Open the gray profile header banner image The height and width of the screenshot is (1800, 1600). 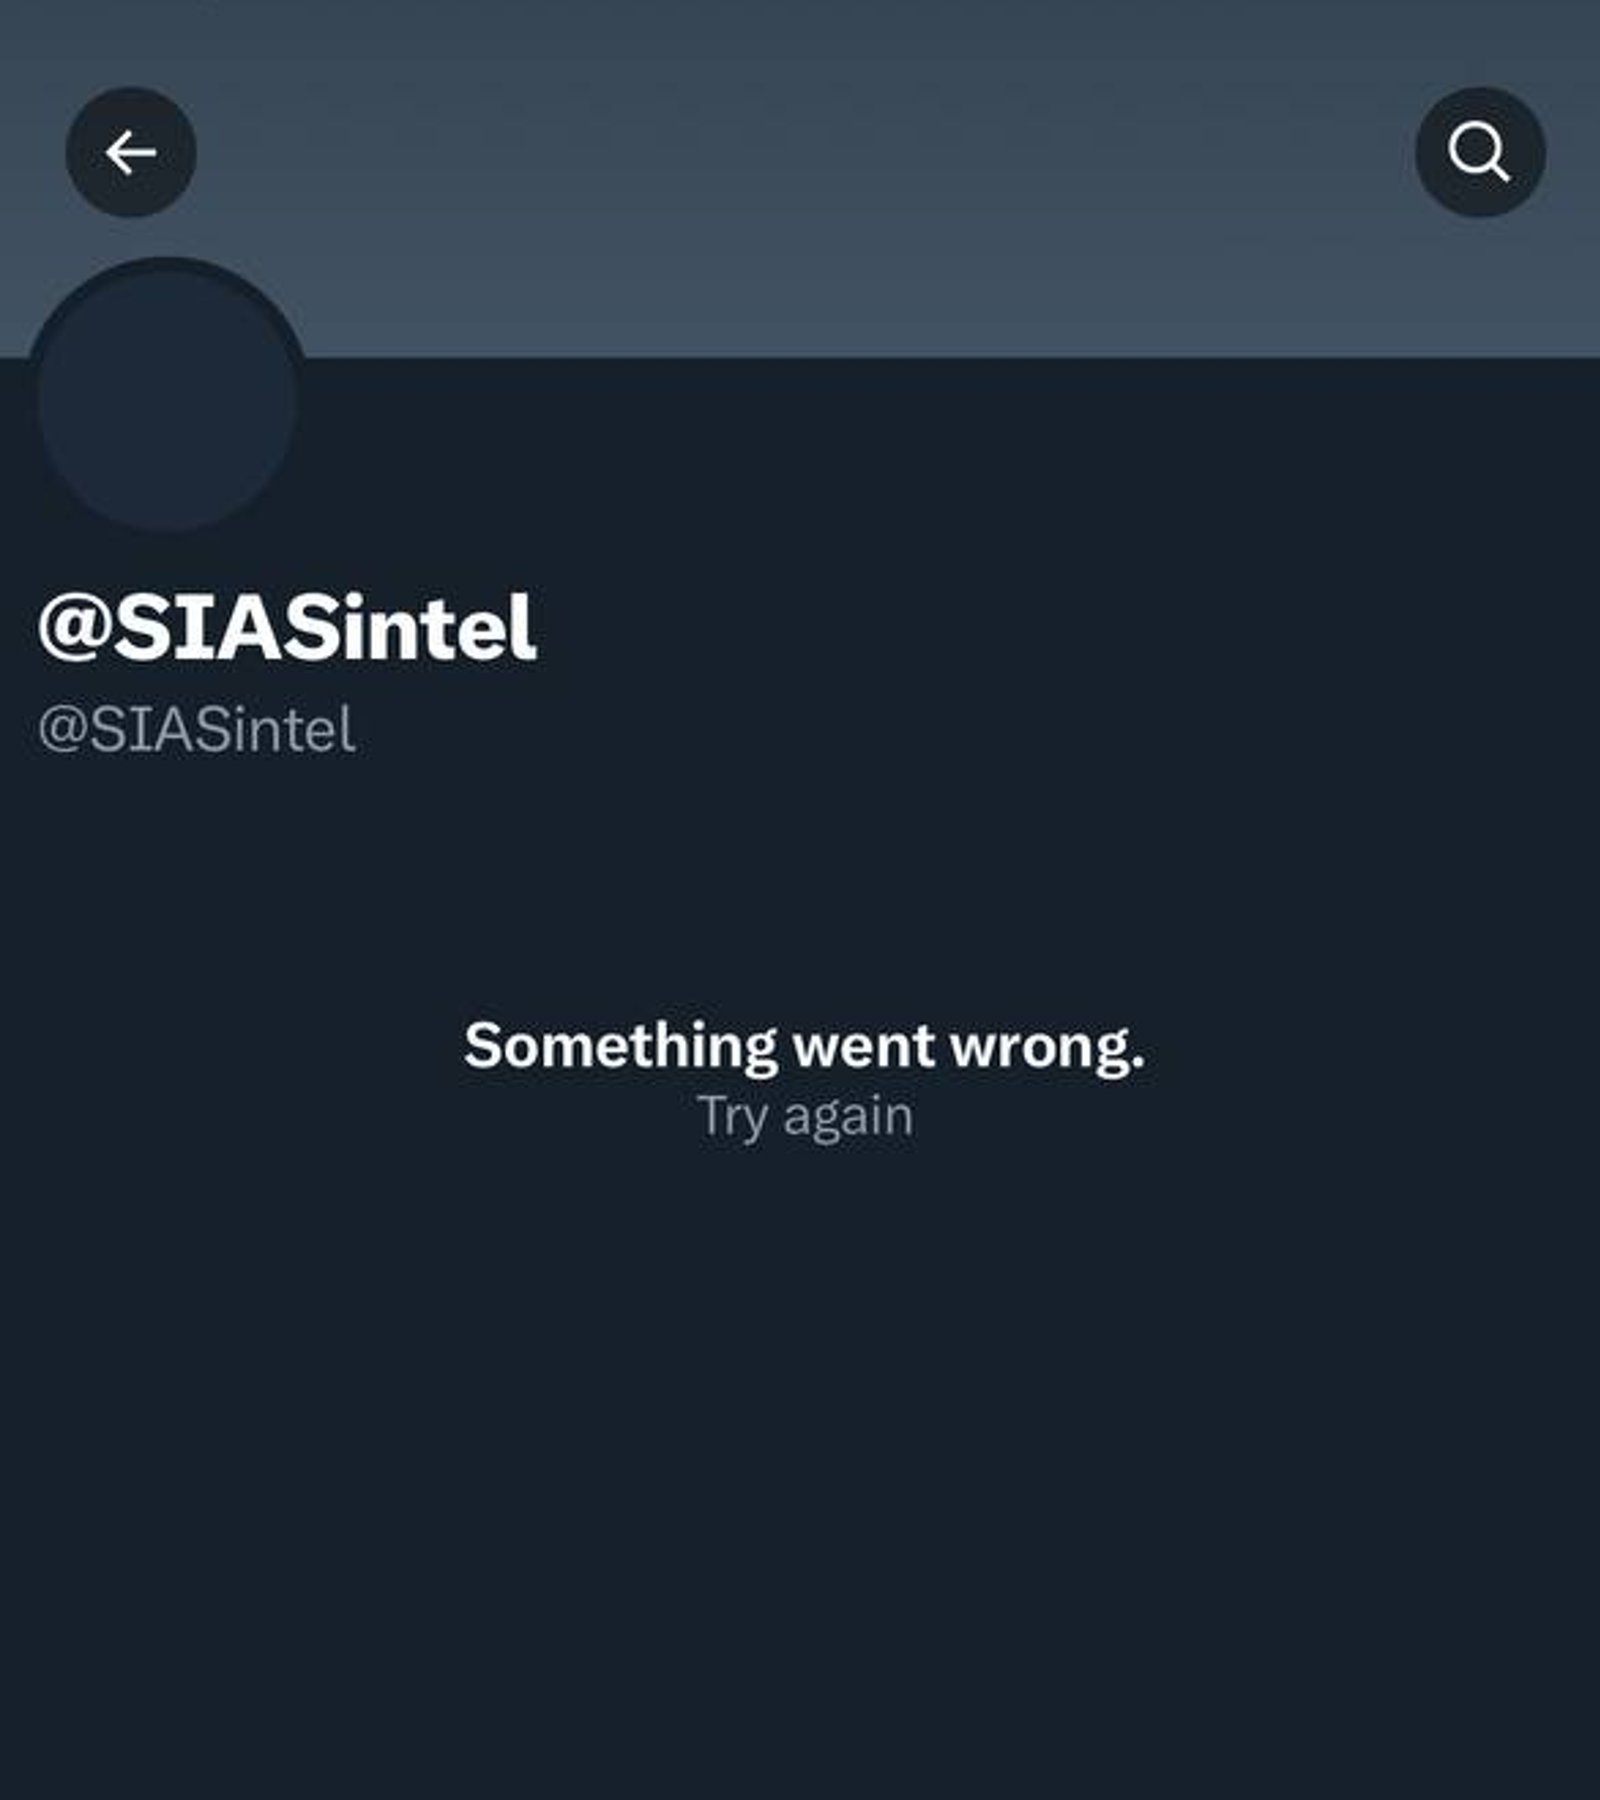[800, 178]
